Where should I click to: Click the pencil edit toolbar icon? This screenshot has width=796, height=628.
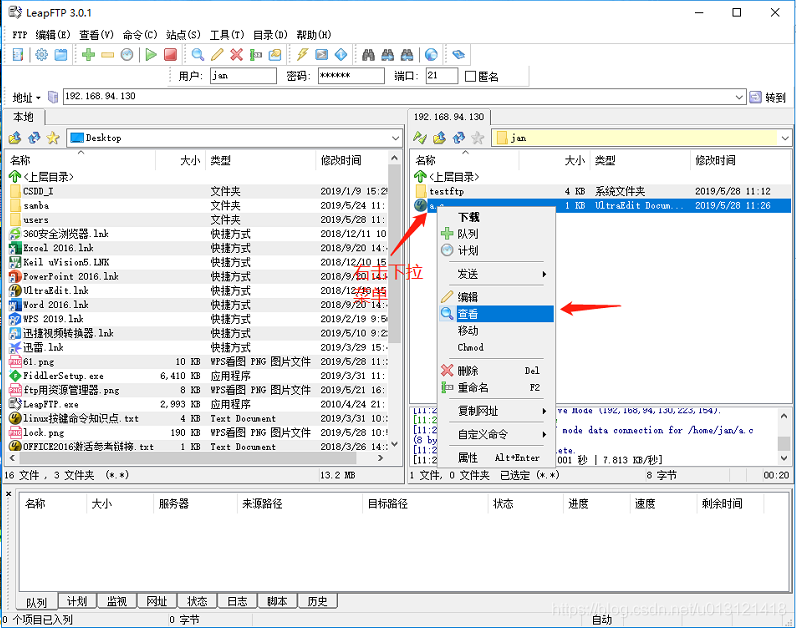click(217, 54)
